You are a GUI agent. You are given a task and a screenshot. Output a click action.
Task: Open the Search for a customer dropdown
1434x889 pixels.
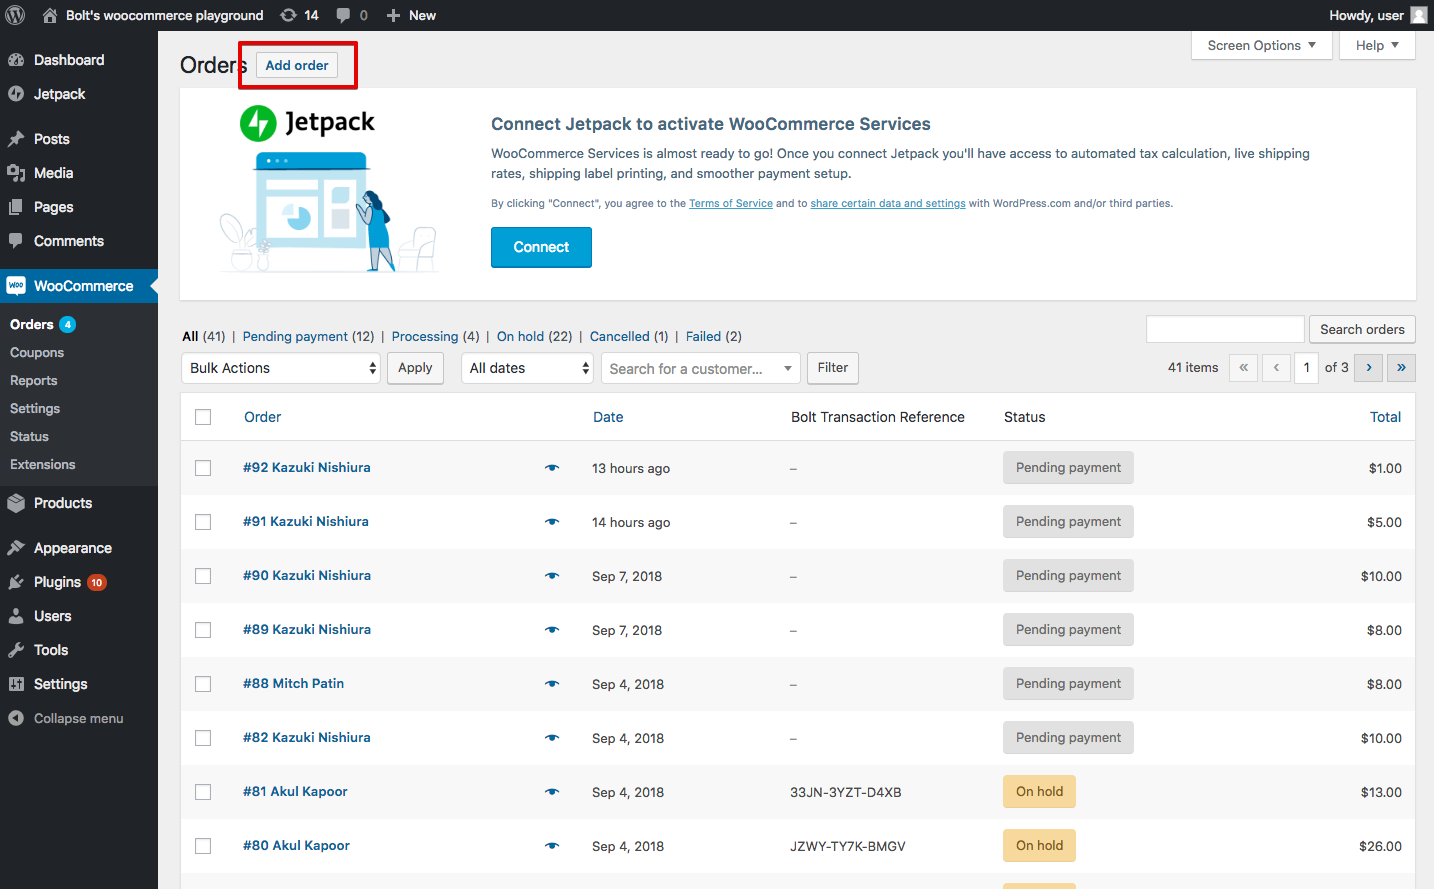click(701, 368)
